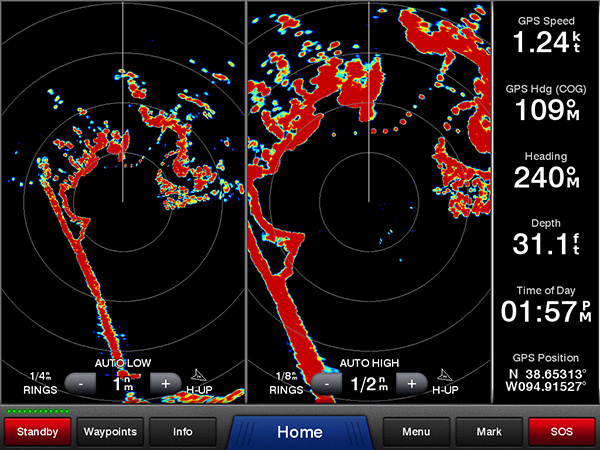Select the GPS Hdg (COG) readout
Screen dimensions: 600x450
tap(546, 104)
